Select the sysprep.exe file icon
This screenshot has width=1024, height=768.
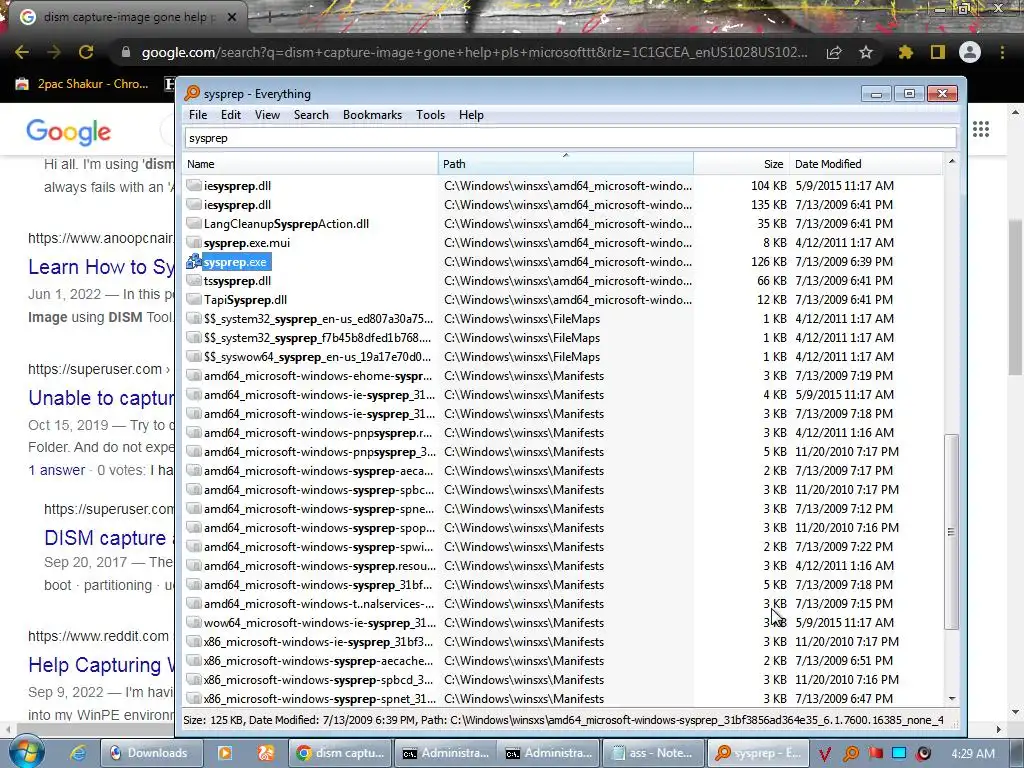tap(193, 262)
